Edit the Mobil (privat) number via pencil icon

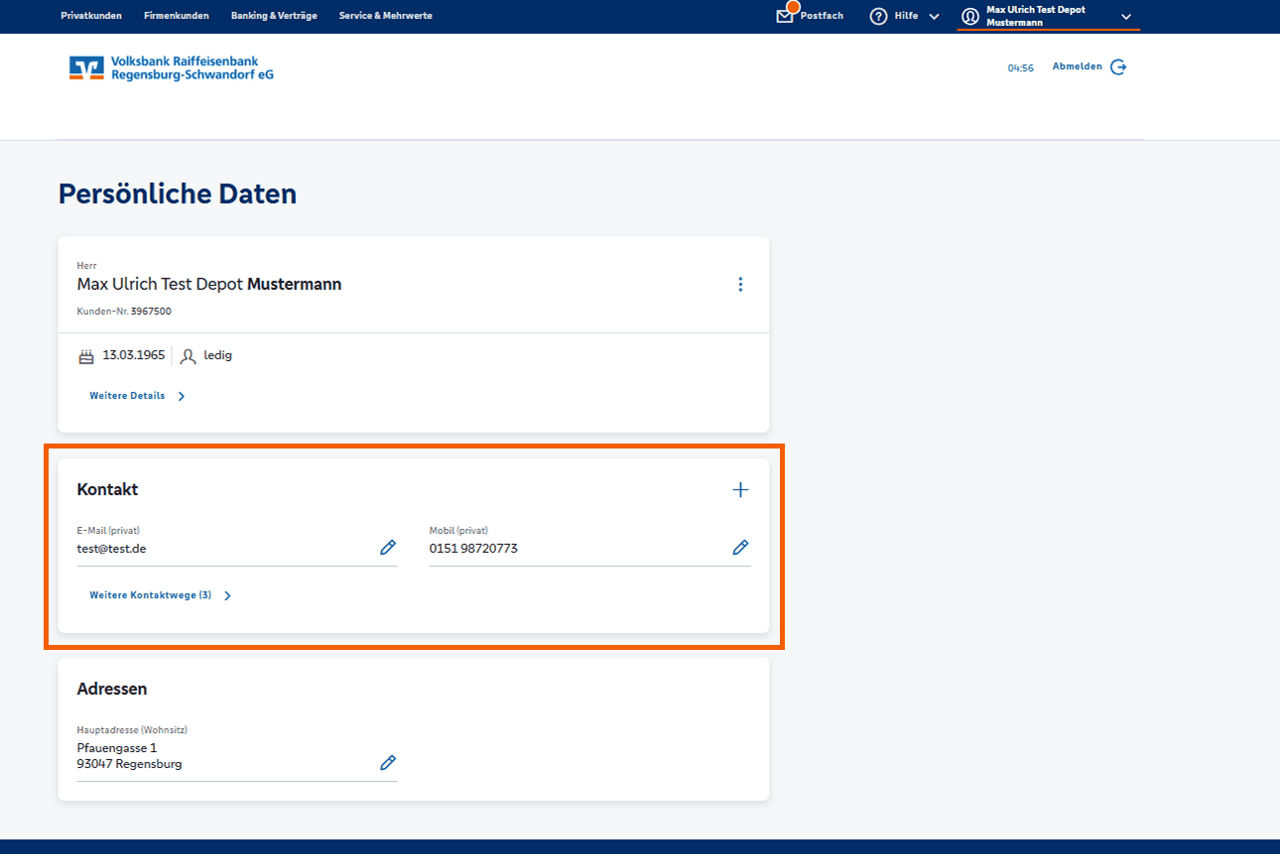tap(740, 547)
